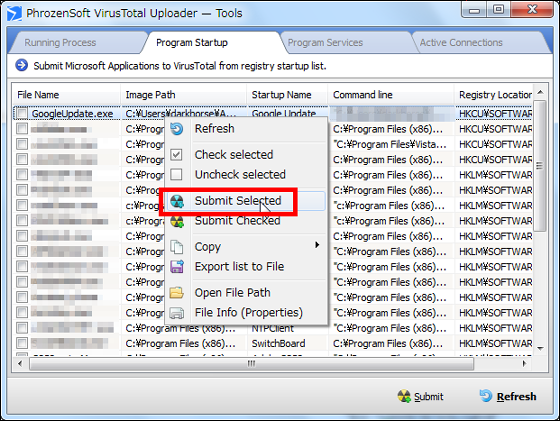This screenshot has width=560, height=421.
Task: Click the PhrozenSoft app logo icon
Action: 14,14
